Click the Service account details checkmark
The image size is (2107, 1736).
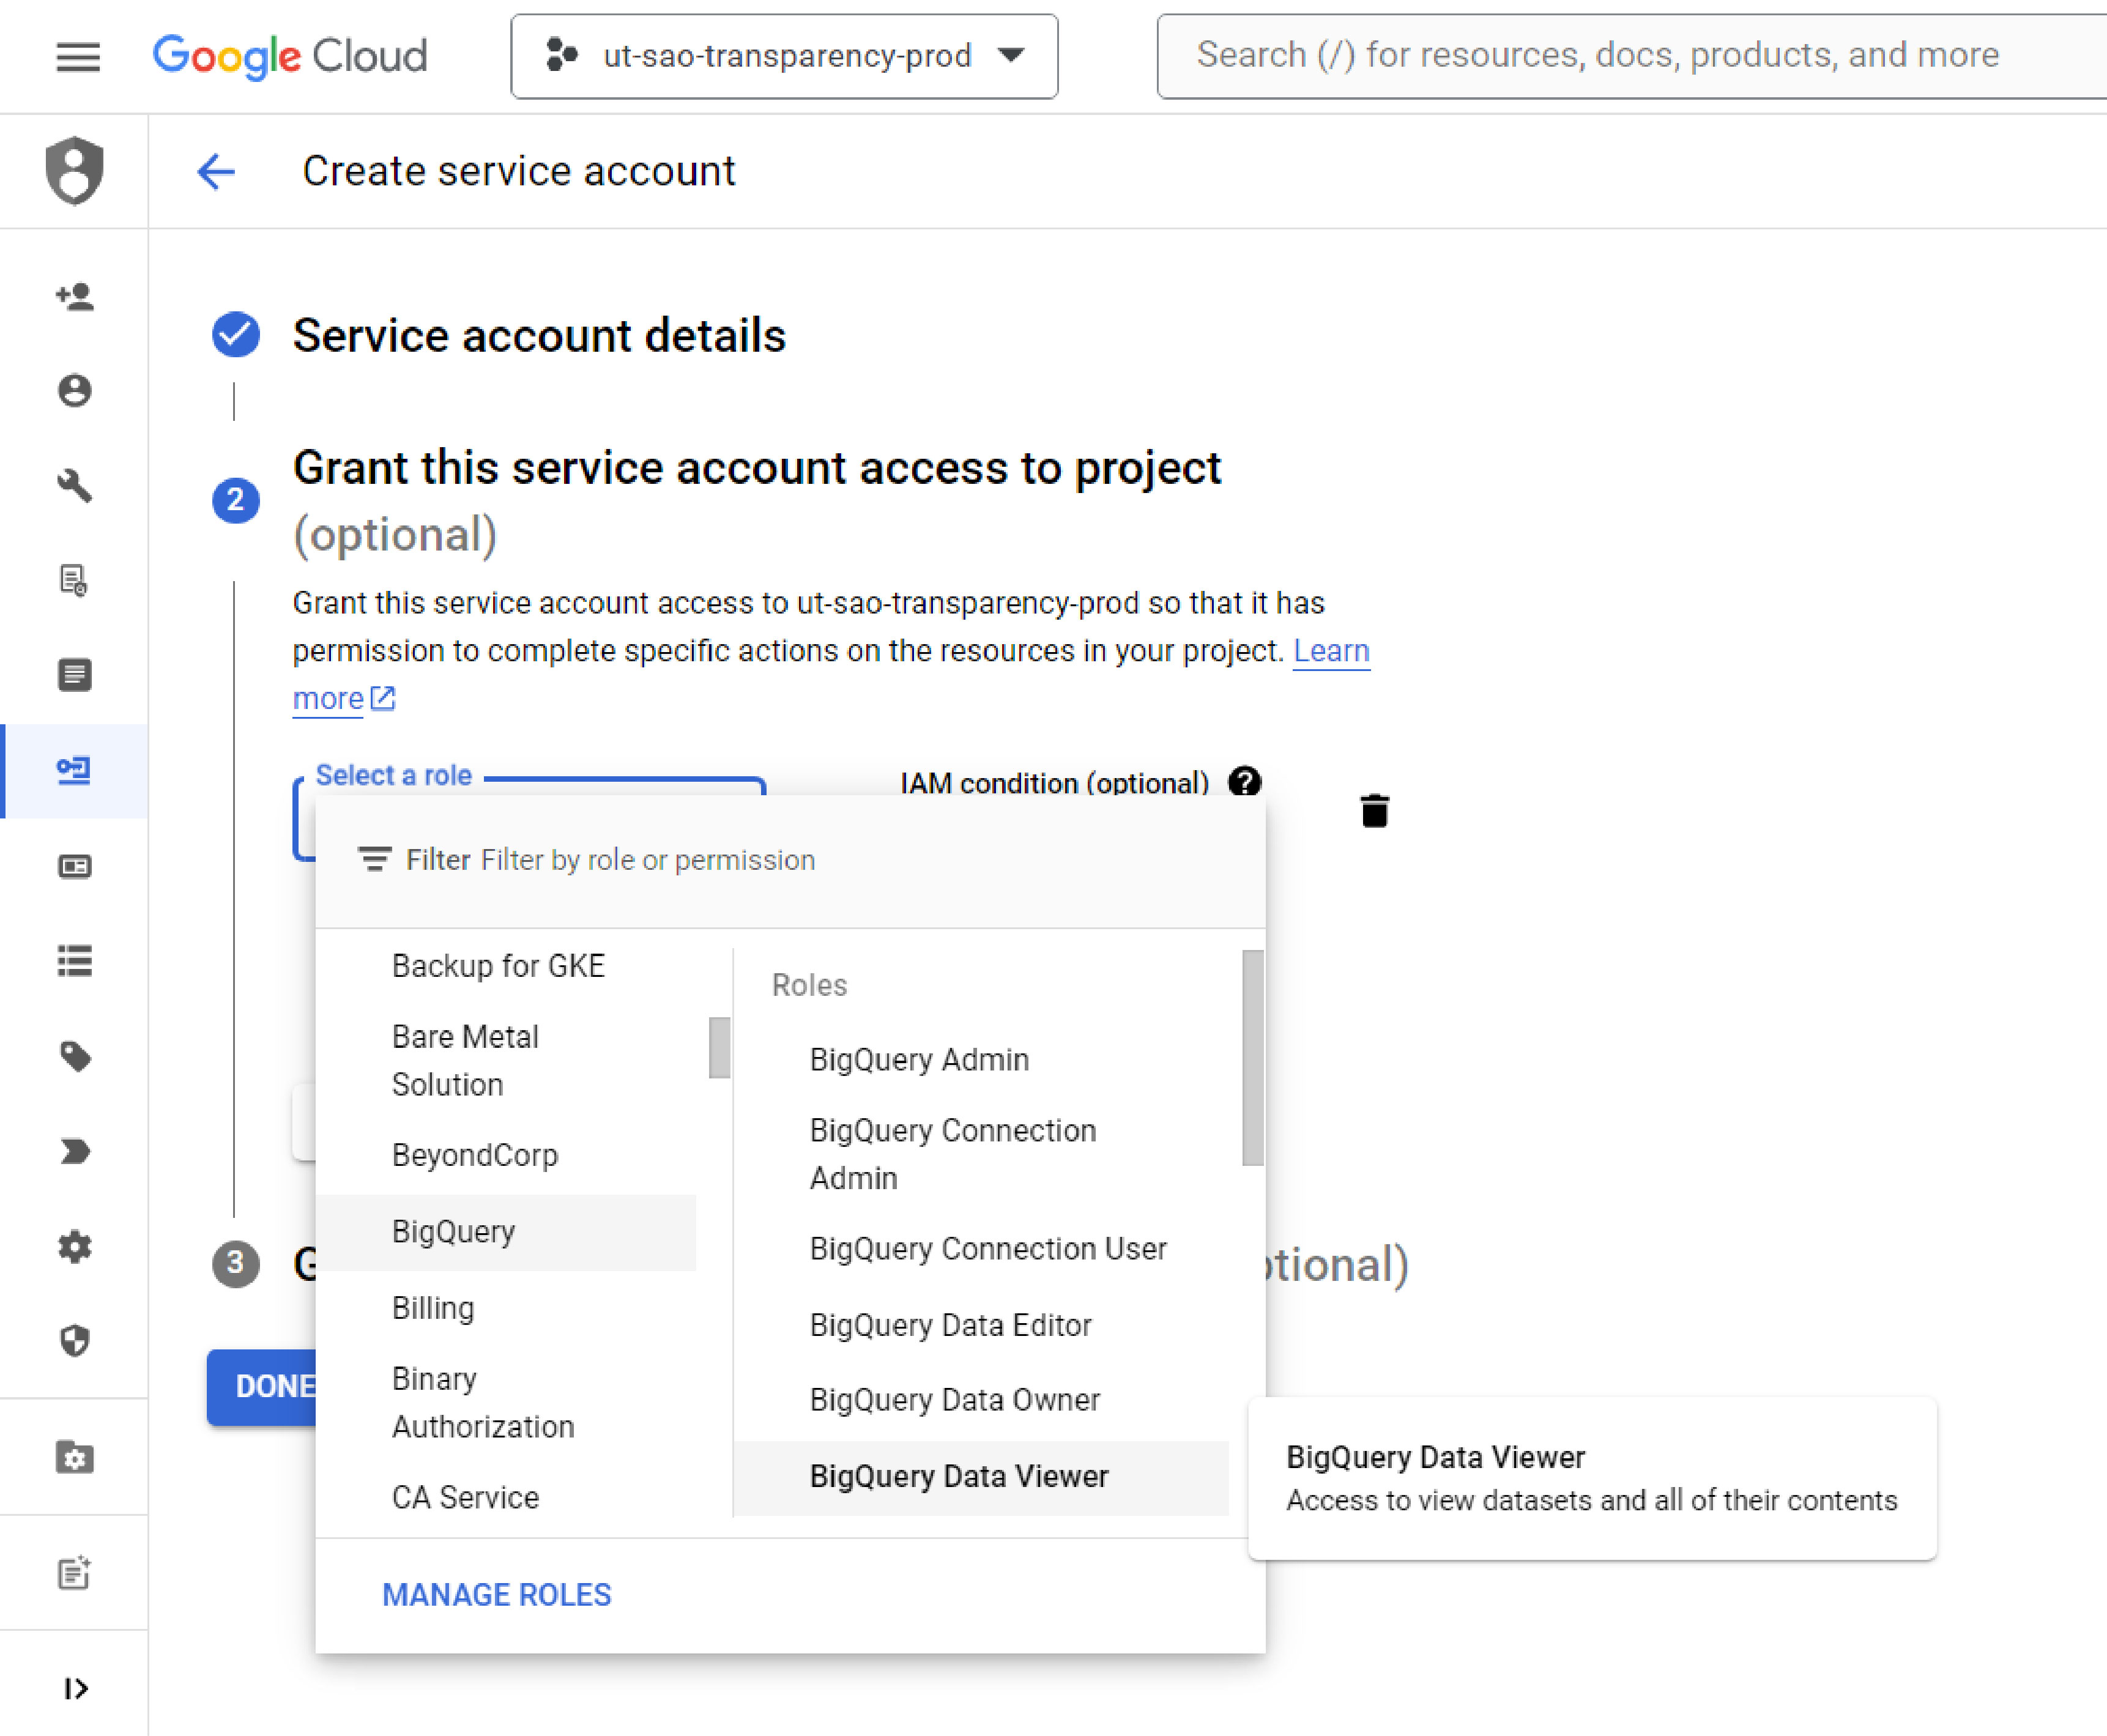(236, 336)
